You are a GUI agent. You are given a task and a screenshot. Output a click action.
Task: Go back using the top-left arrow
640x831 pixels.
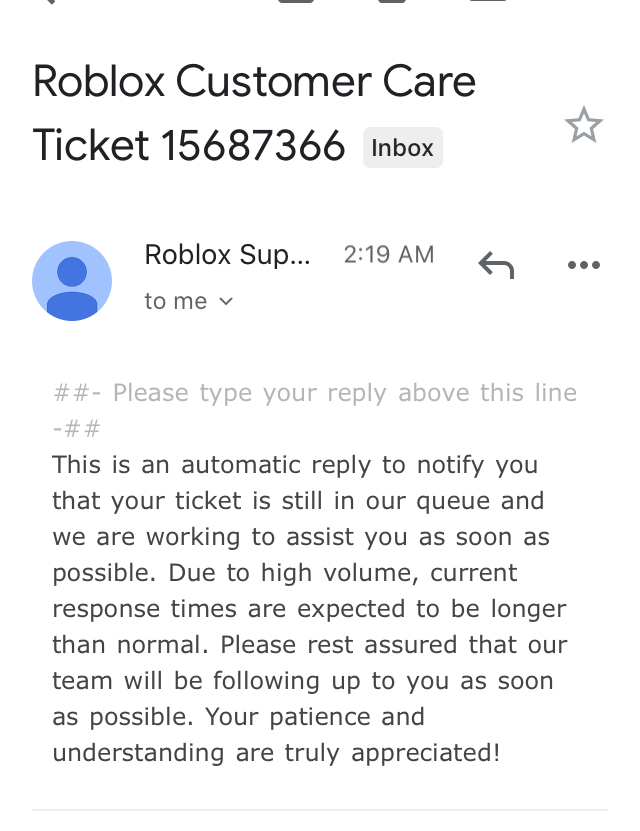(x=45, y=1)
